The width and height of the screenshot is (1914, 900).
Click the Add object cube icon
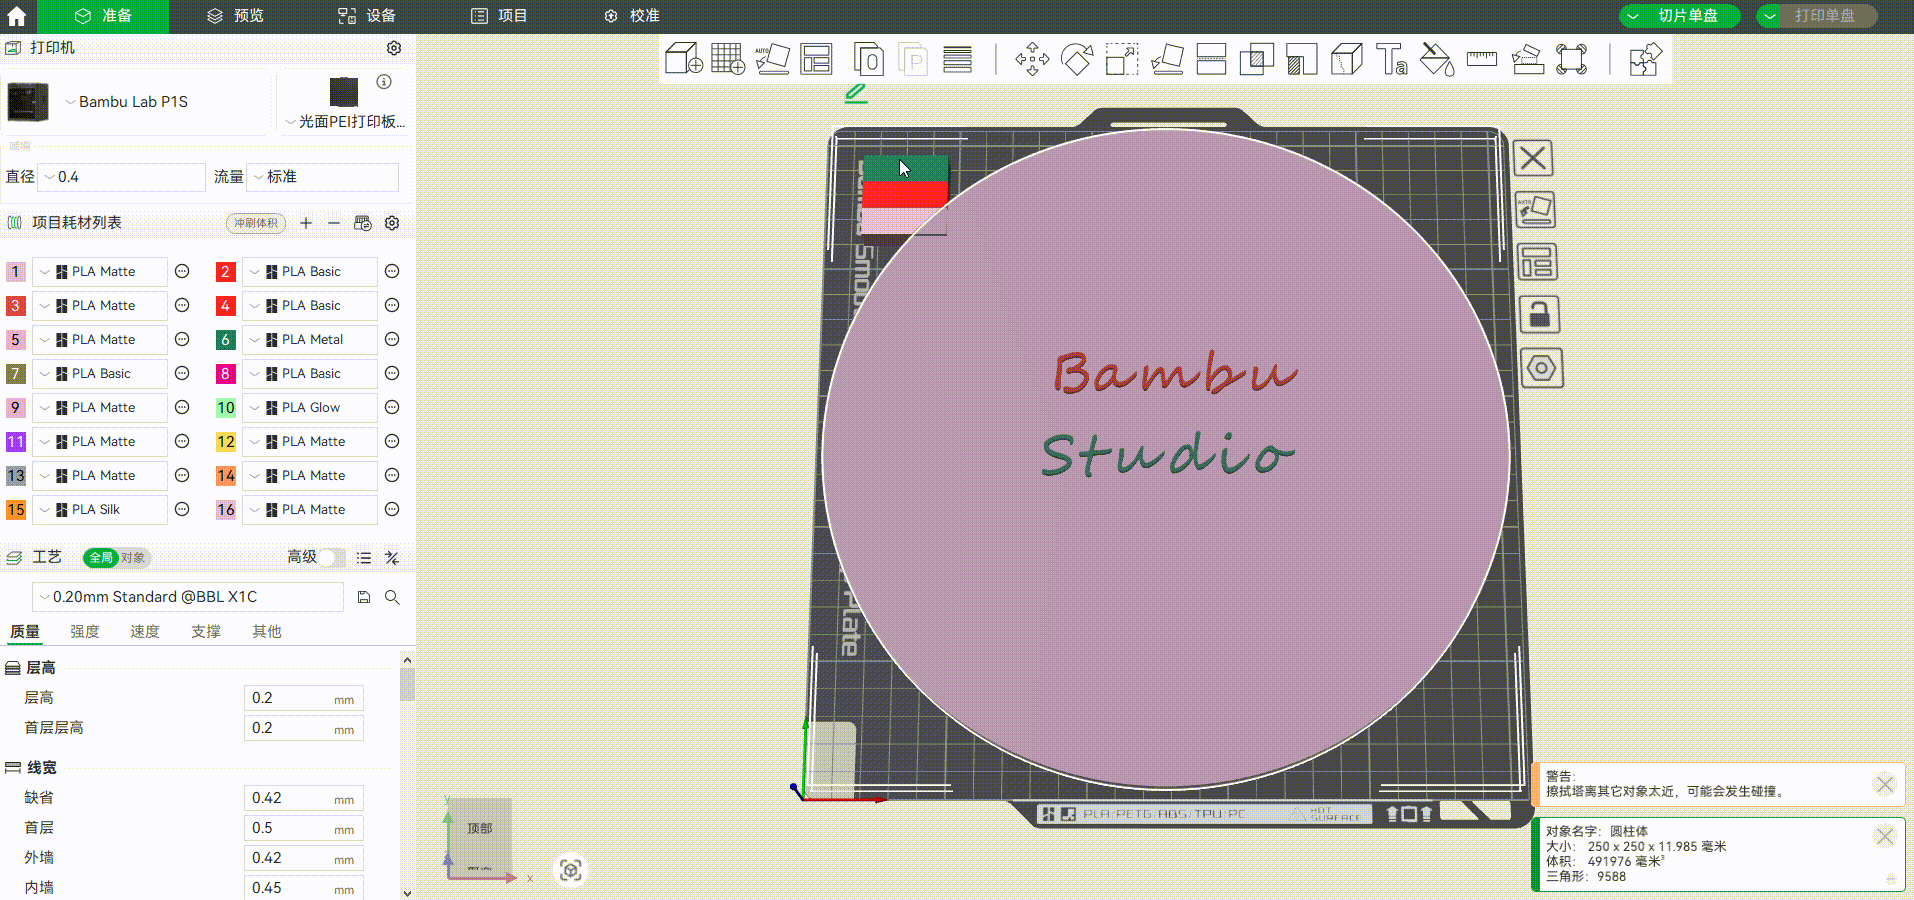click(684, 59)
